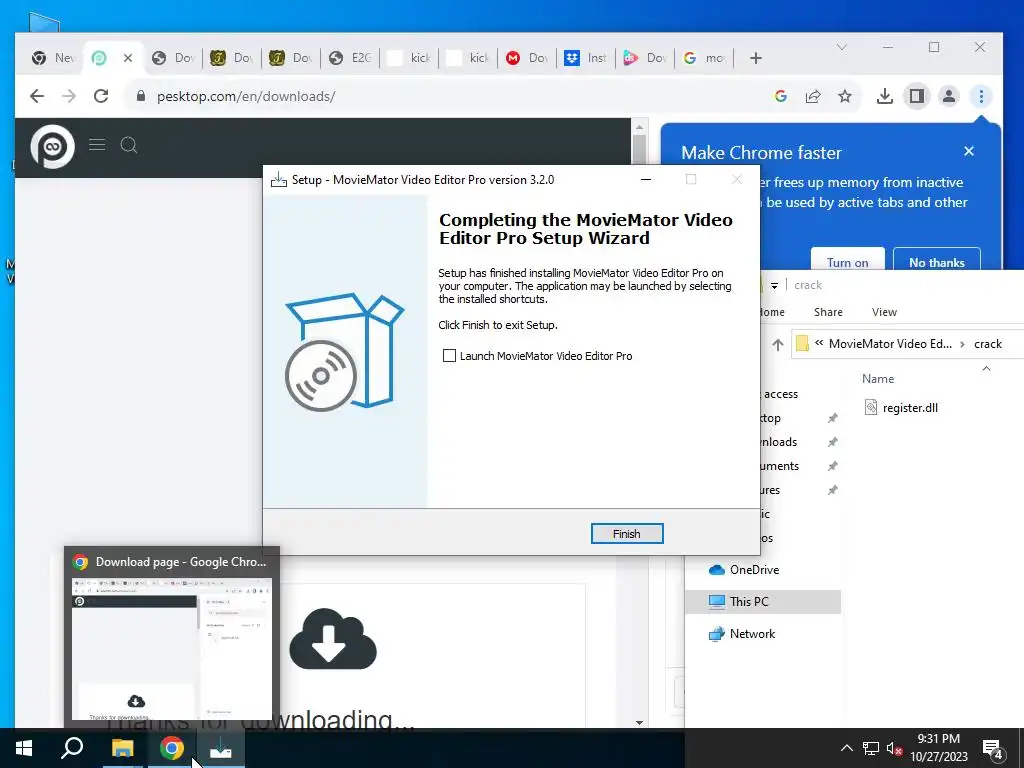
Task: Expand hidden path chevrons in Explorer
Action: point(818,342)
